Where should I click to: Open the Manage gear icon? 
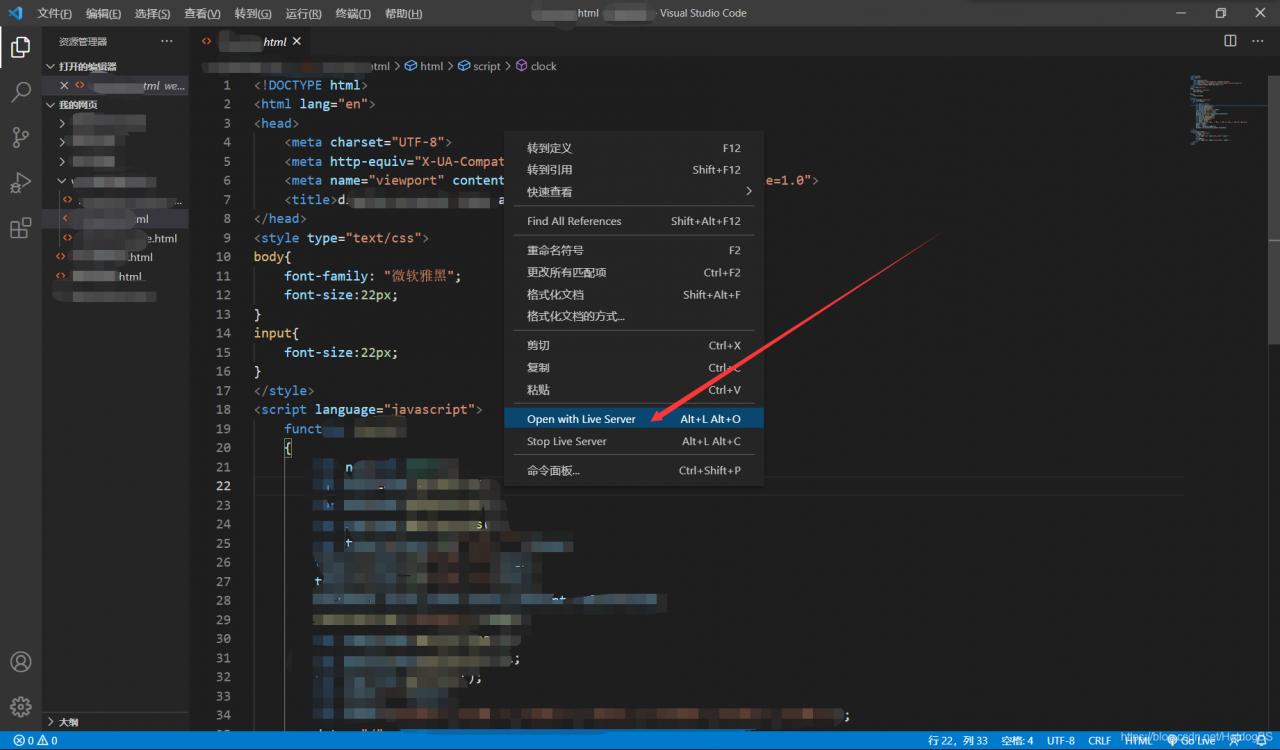[x=20, y=707]
